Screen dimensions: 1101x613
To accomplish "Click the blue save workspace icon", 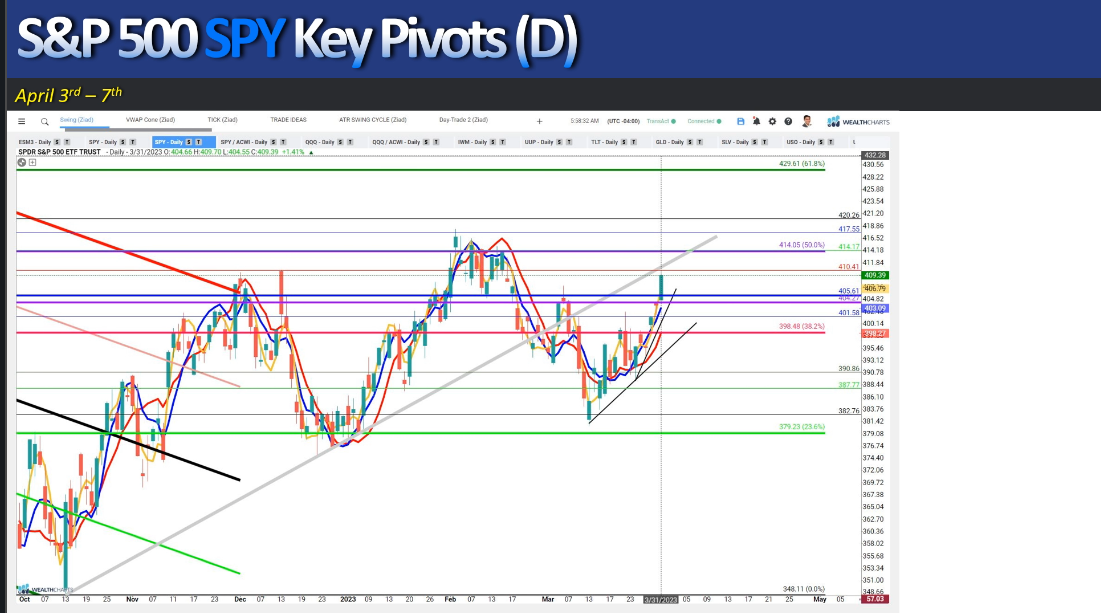I will [741, 121].
